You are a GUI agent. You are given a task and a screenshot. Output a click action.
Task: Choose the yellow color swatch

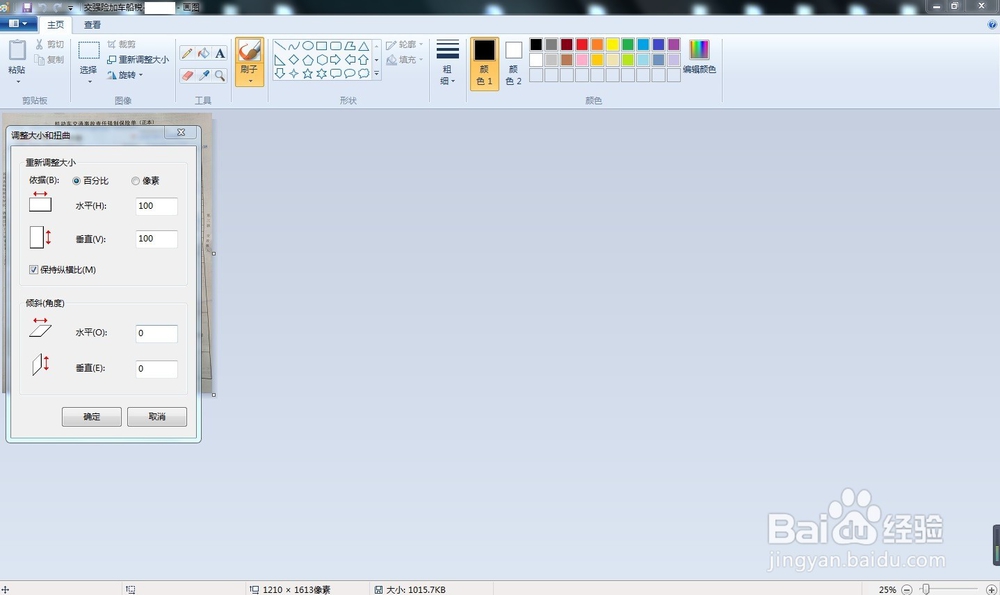(x=612, y=44)
